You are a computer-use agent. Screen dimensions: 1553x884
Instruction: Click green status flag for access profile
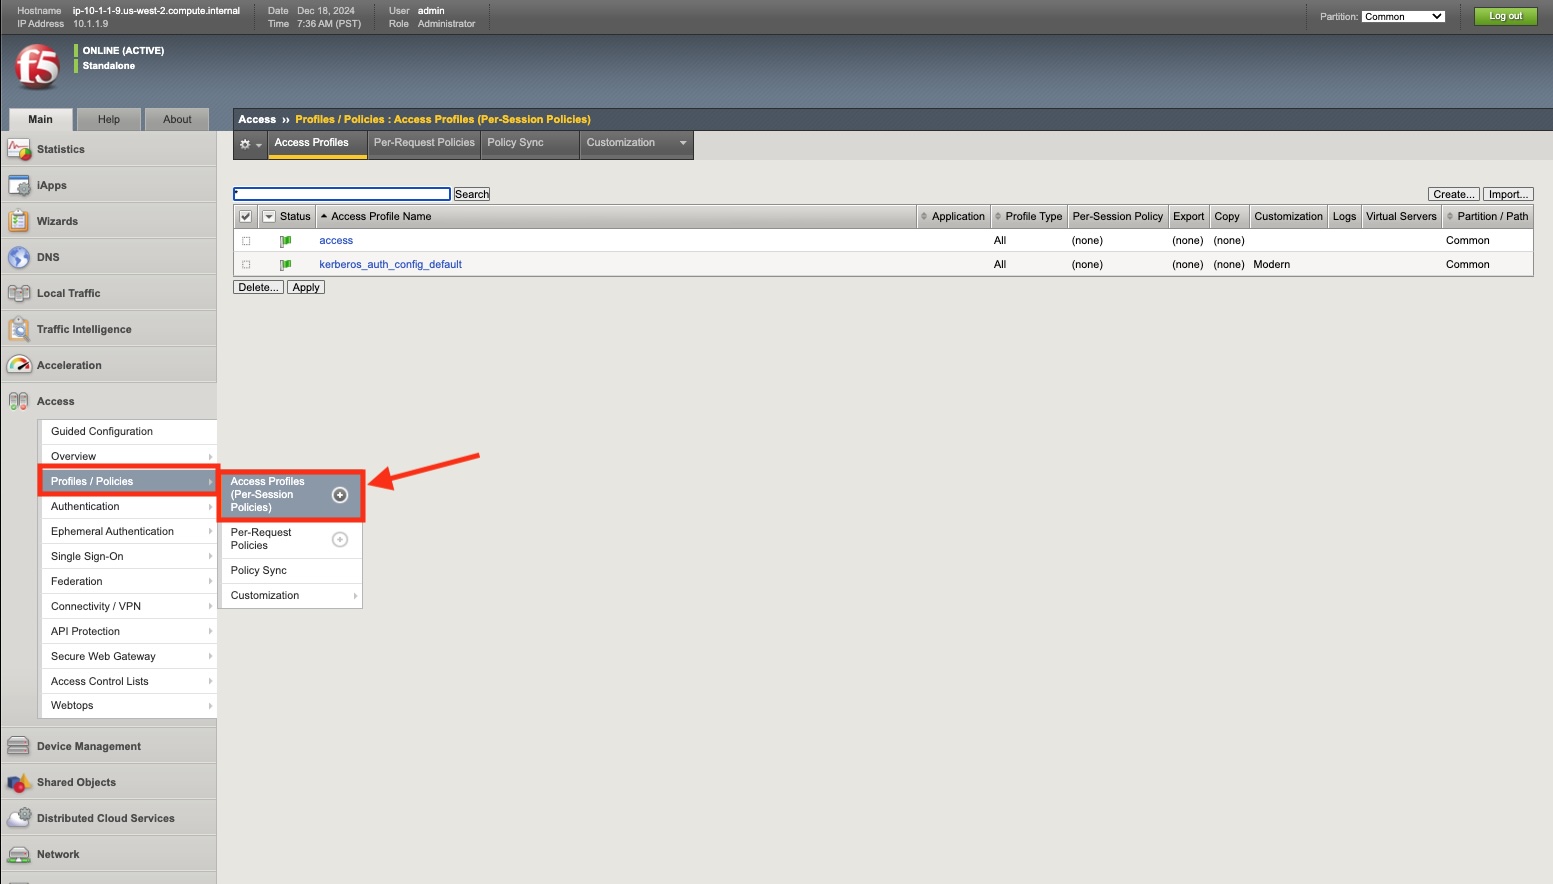286,241
